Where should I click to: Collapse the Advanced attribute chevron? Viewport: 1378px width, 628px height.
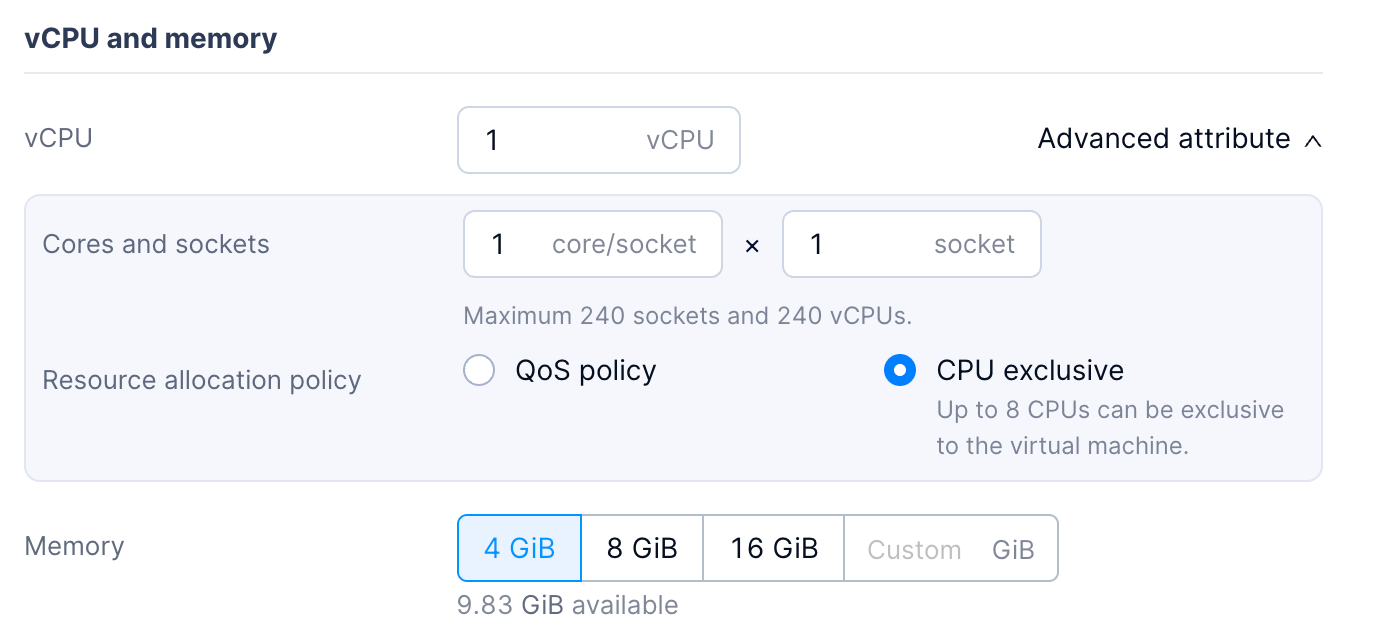(1313, 141)
